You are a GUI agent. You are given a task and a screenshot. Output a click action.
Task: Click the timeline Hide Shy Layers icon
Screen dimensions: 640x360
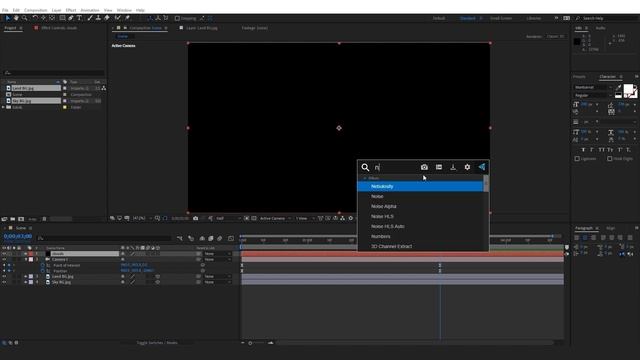tap(202, 238)
